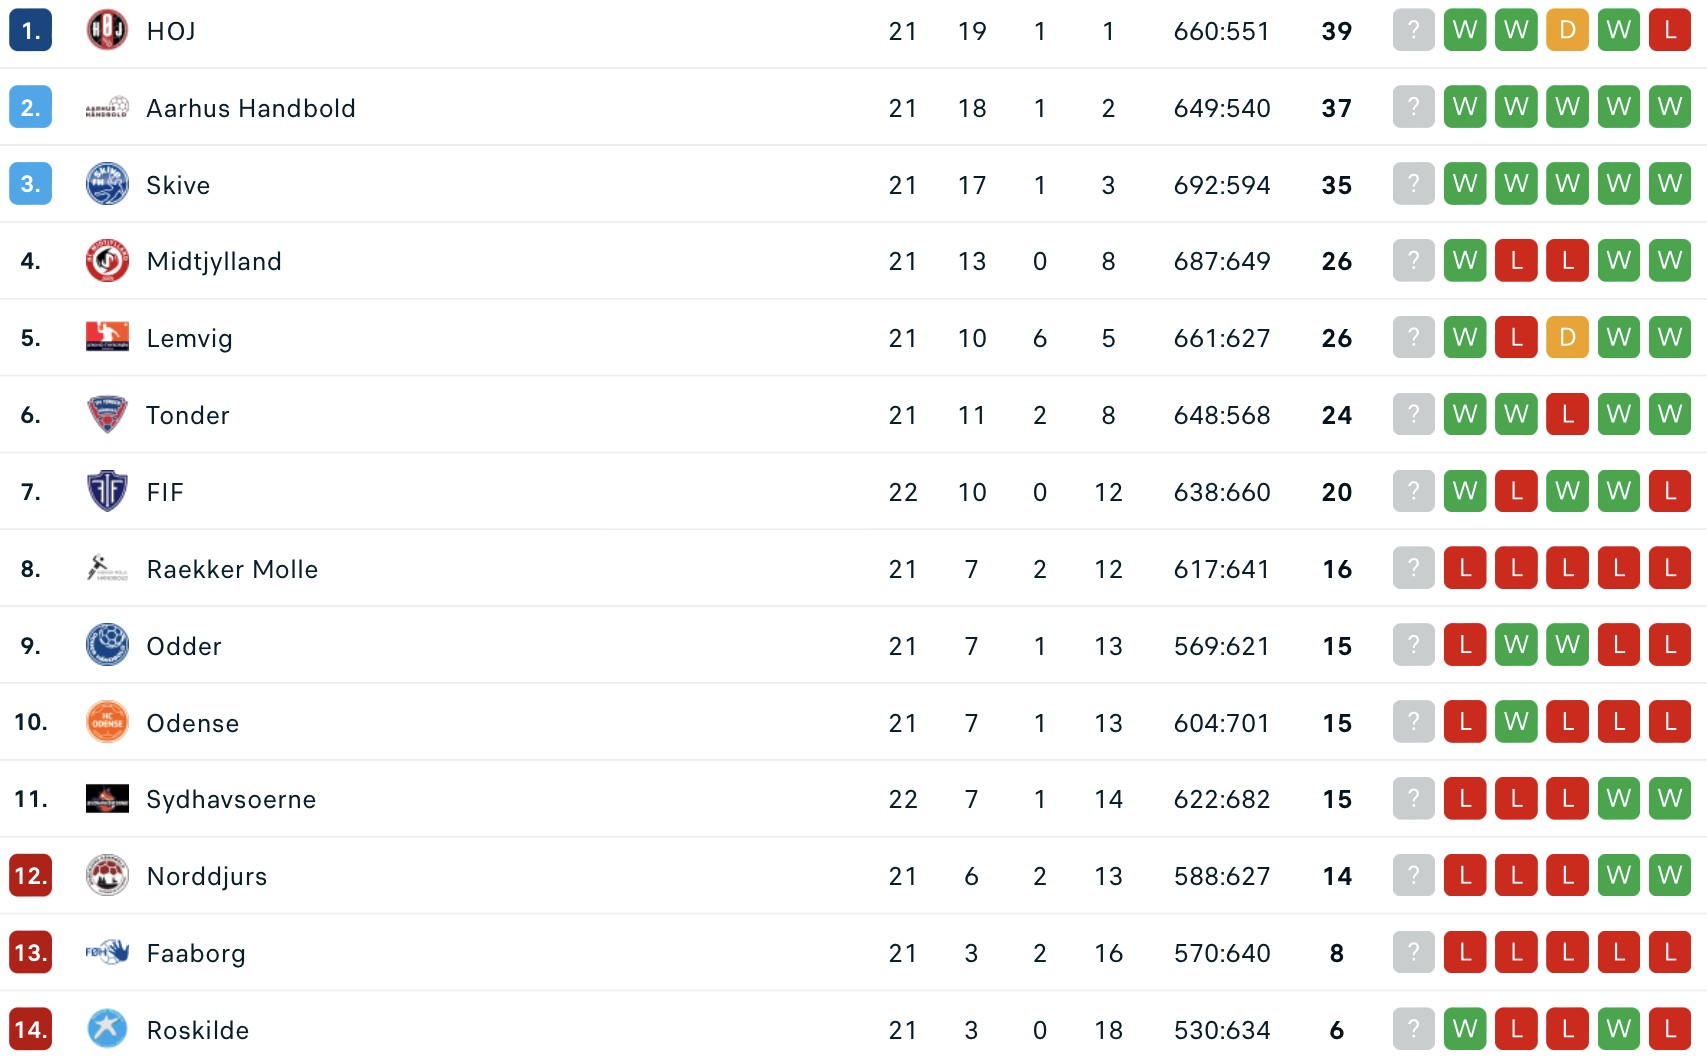Viewport: 1707px width, 1059px height.
Task: Click the rank 1 position badge
Action: click(x=30, y=30)
